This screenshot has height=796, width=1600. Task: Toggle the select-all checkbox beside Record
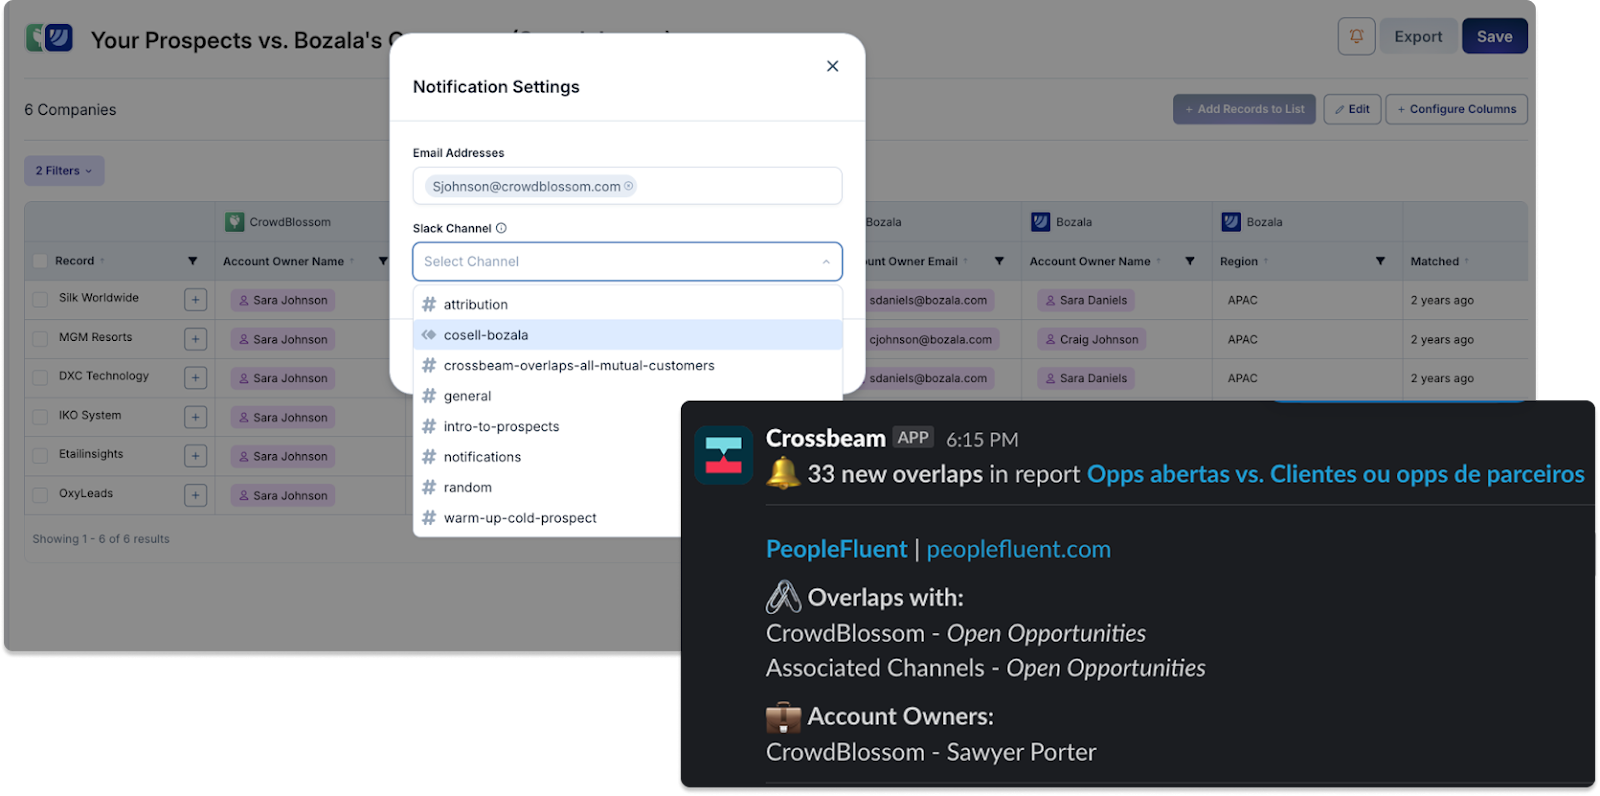click(x=40, y=261)
